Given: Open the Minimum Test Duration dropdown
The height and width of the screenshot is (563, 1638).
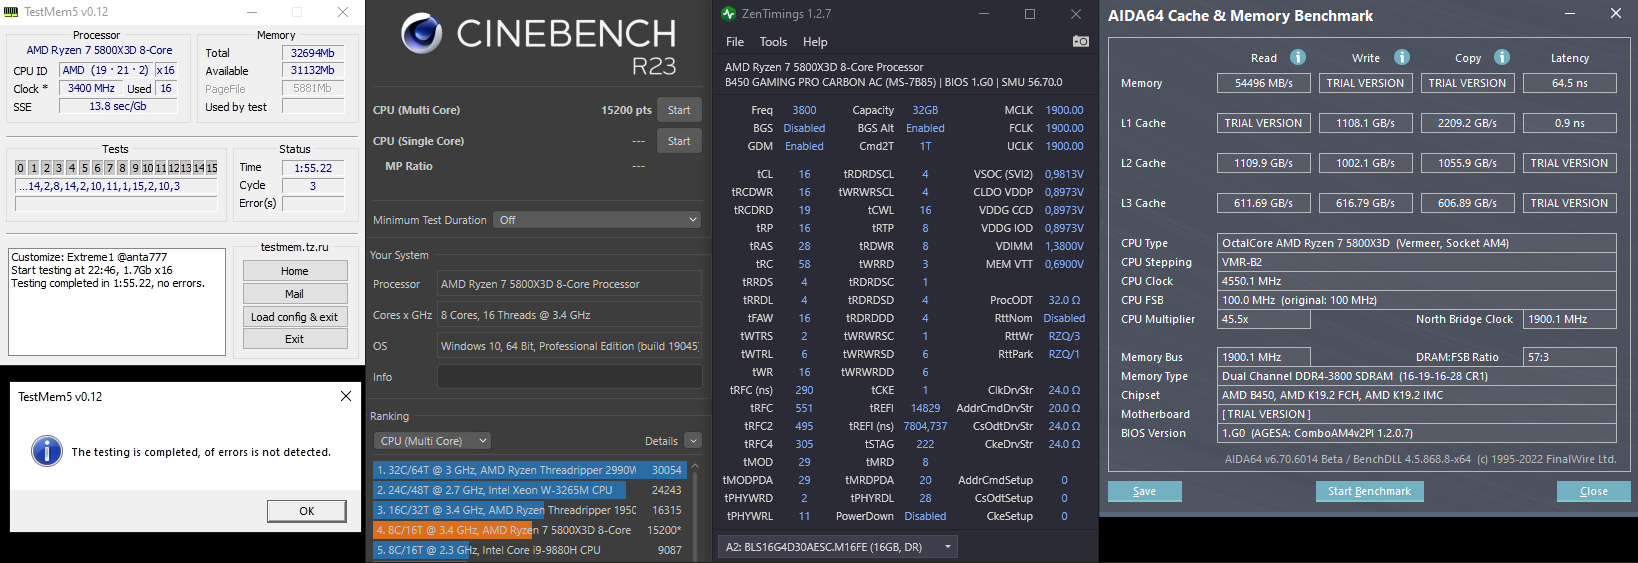Looking at the screenshot, I should [597, 220].
